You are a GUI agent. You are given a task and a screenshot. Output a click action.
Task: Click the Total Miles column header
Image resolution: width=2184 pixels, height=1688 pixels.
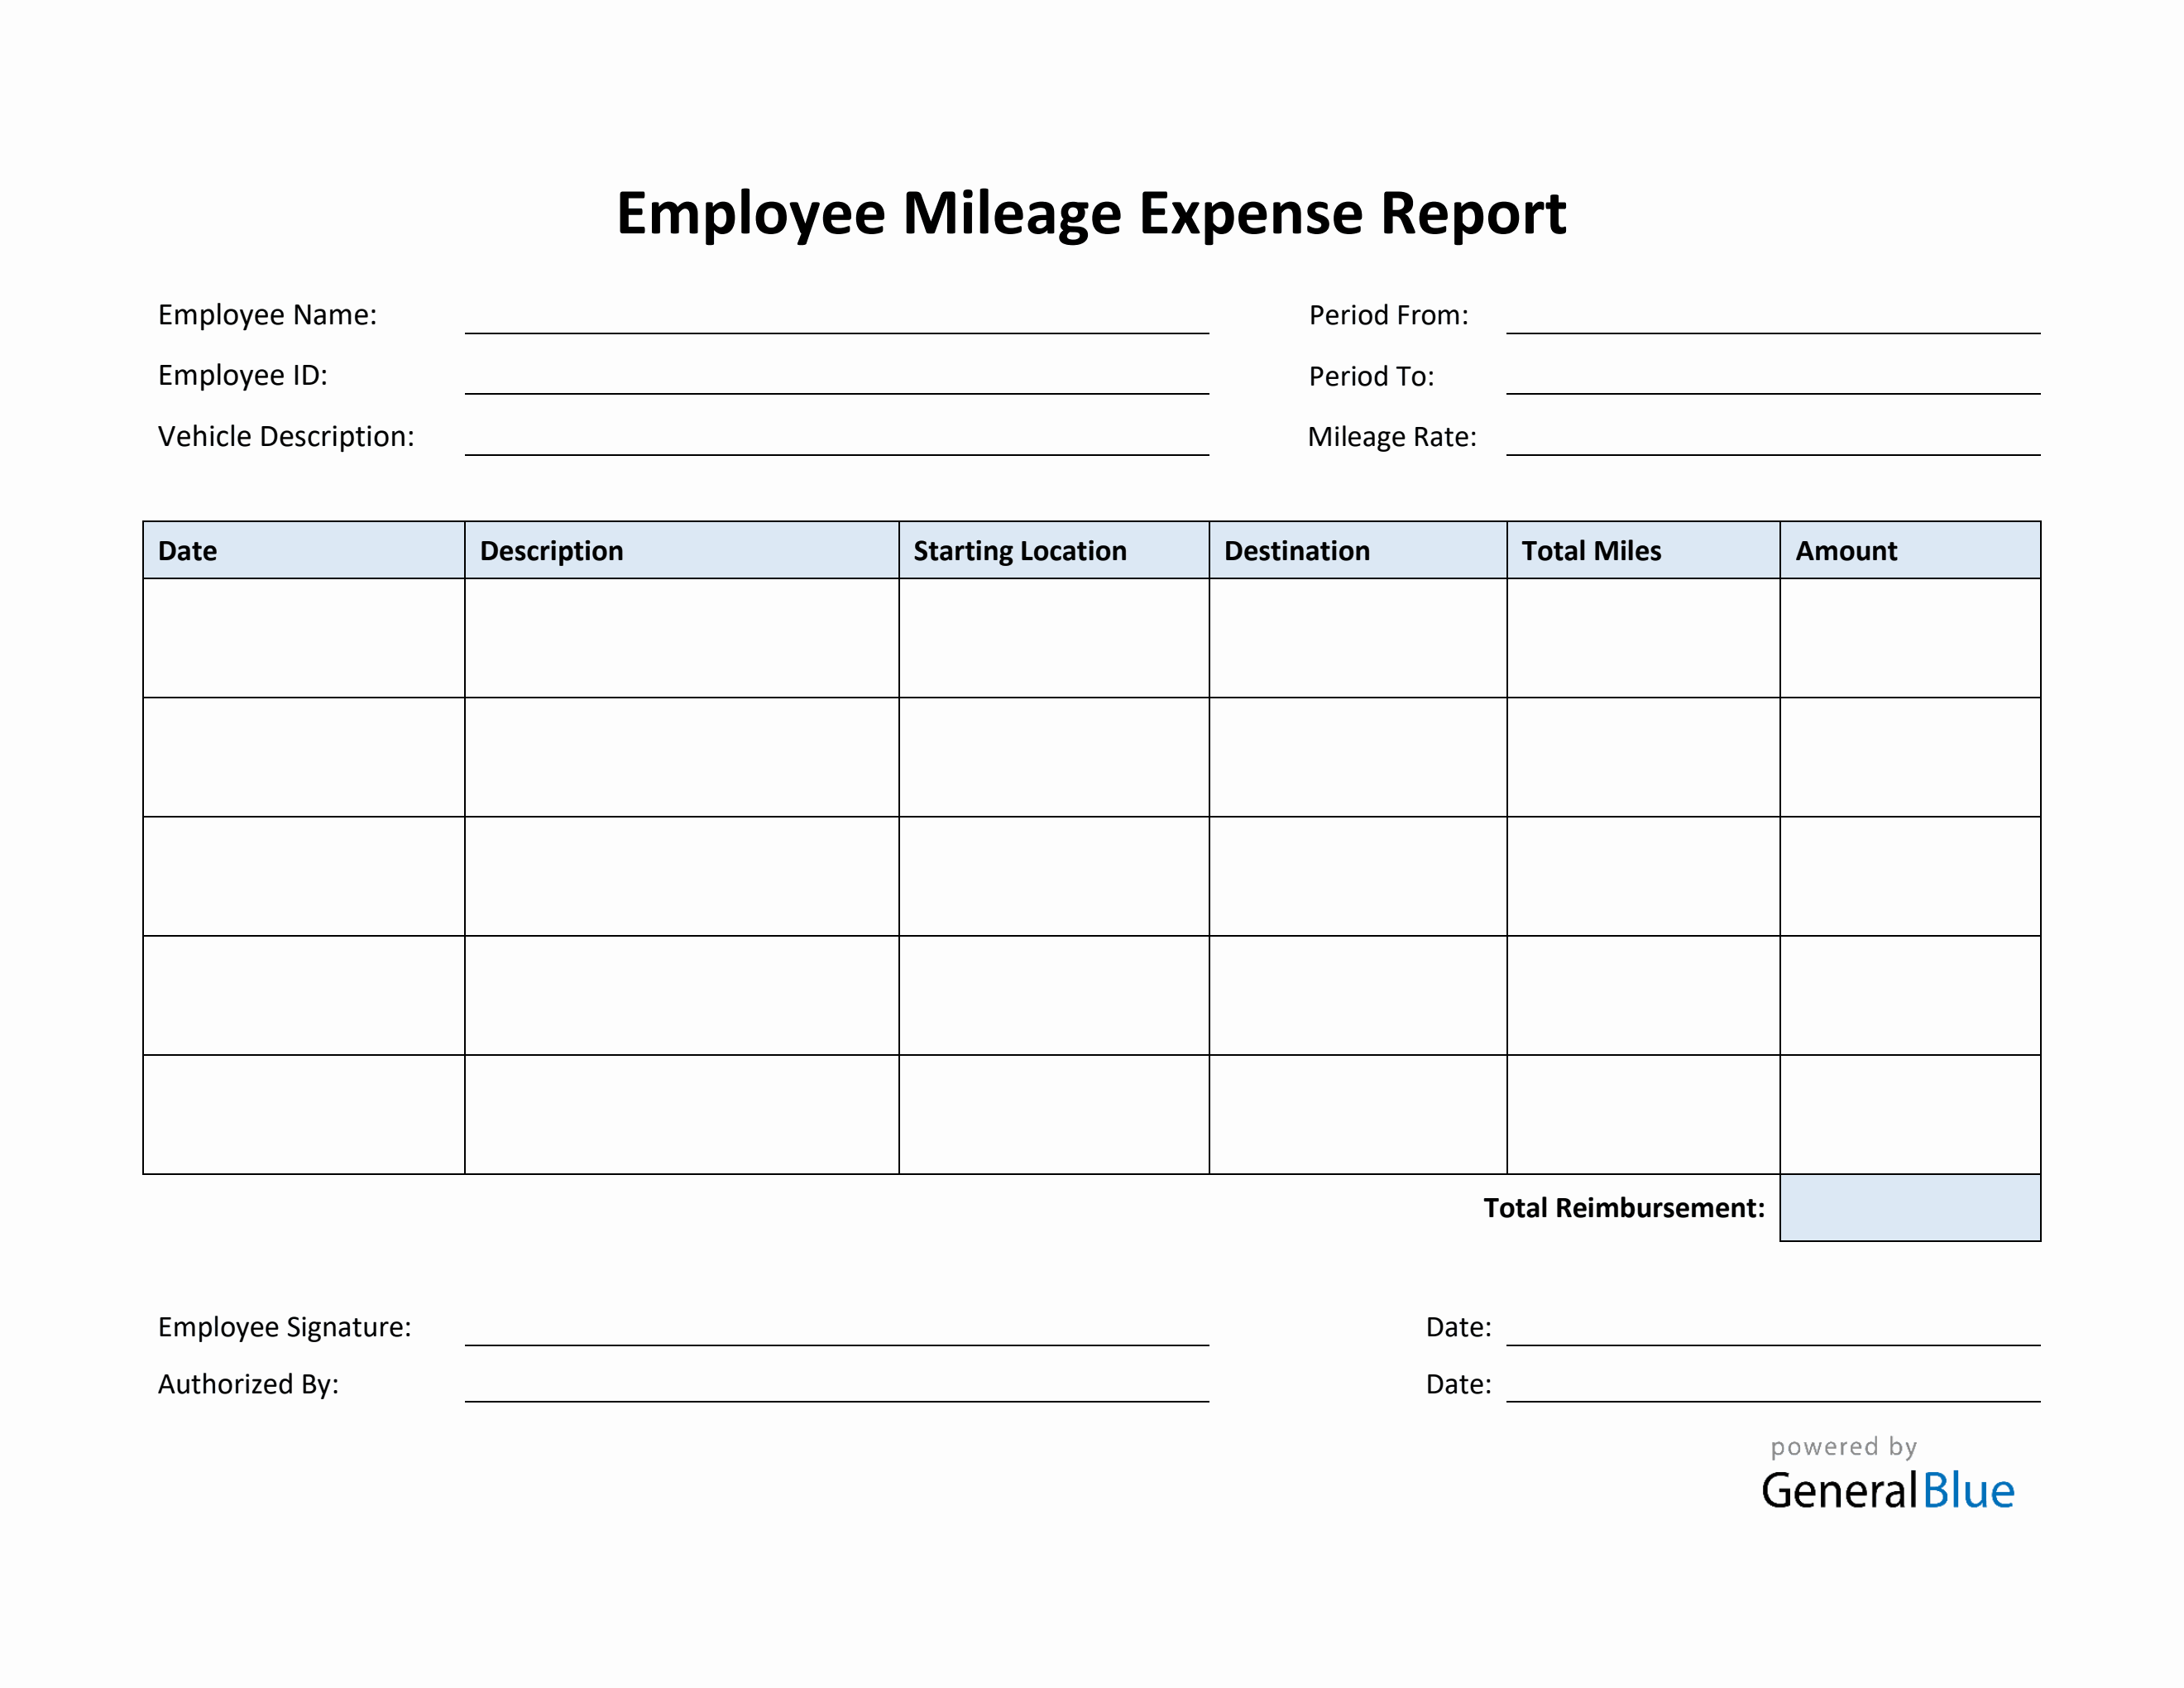click(1590, 551)
